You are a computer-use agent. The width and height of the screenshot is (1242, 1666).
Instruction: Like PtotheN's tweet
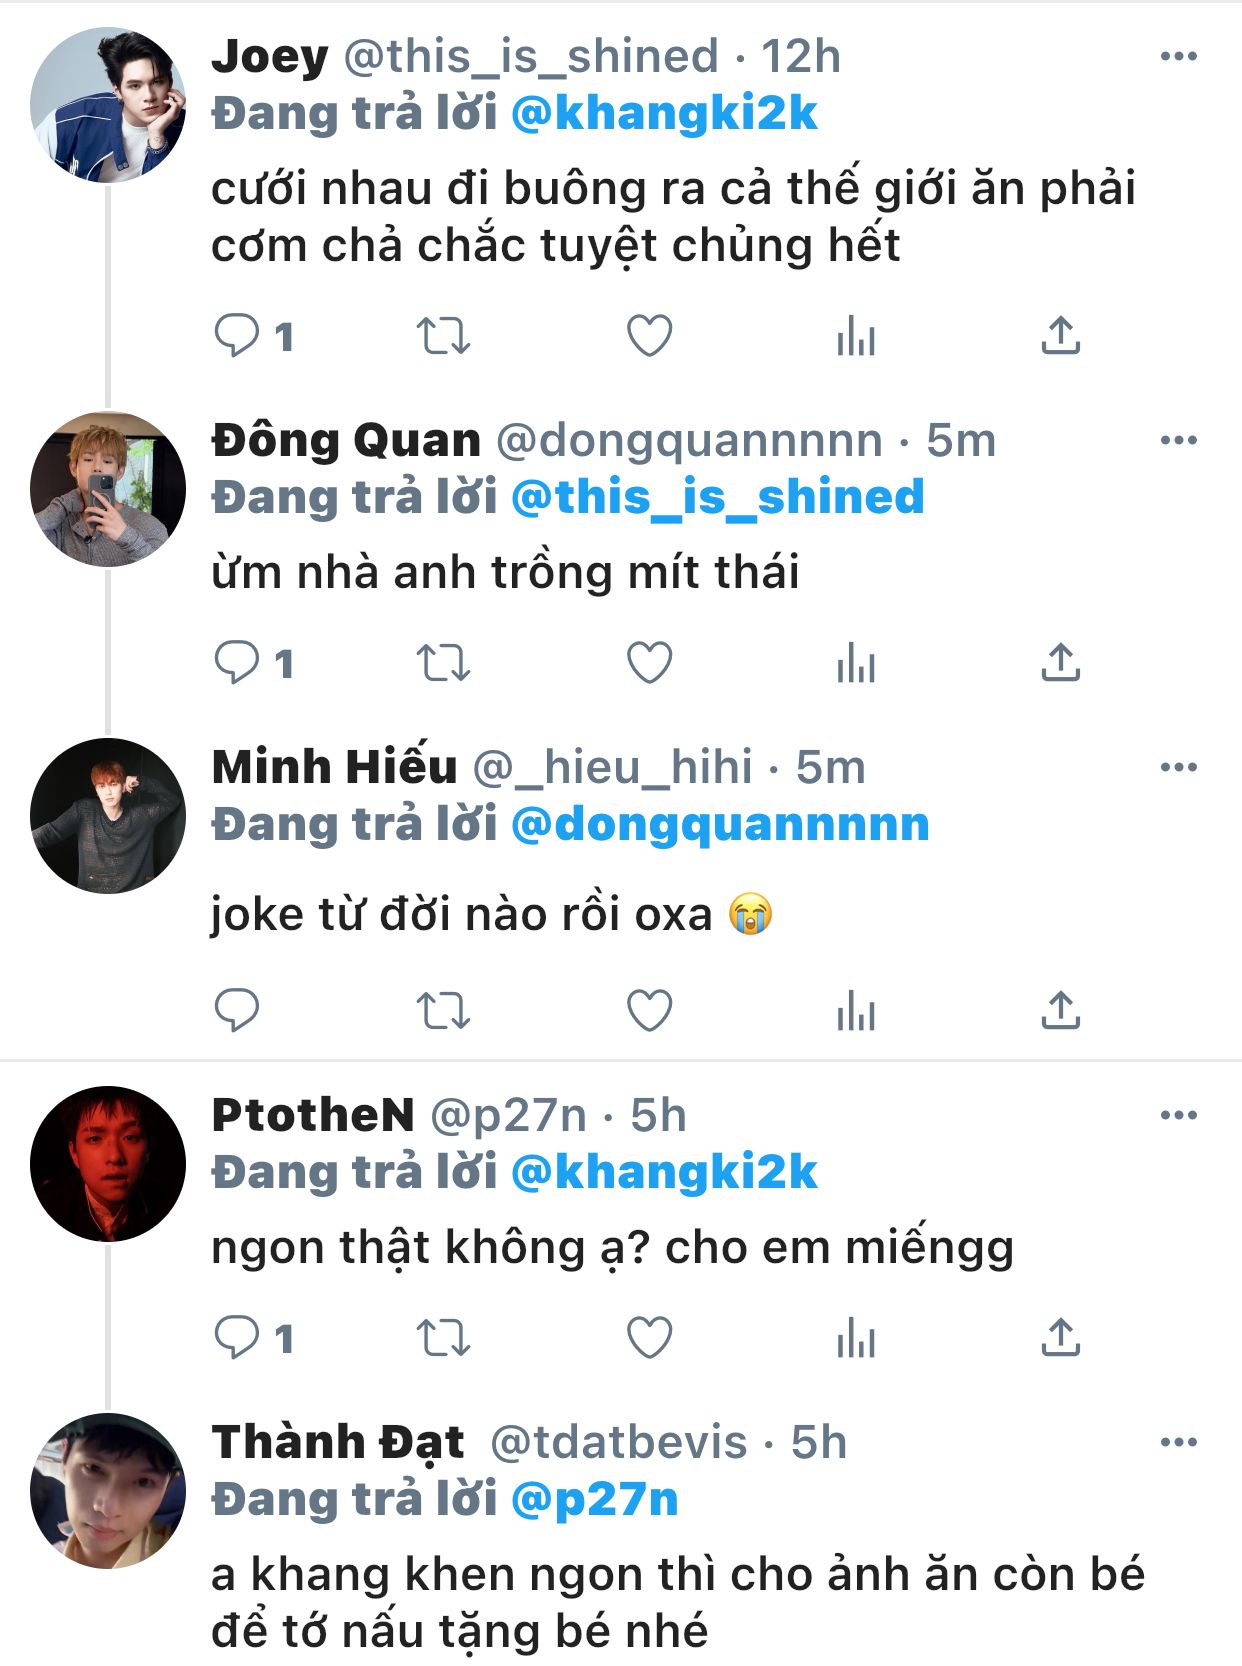(649, 1338)
